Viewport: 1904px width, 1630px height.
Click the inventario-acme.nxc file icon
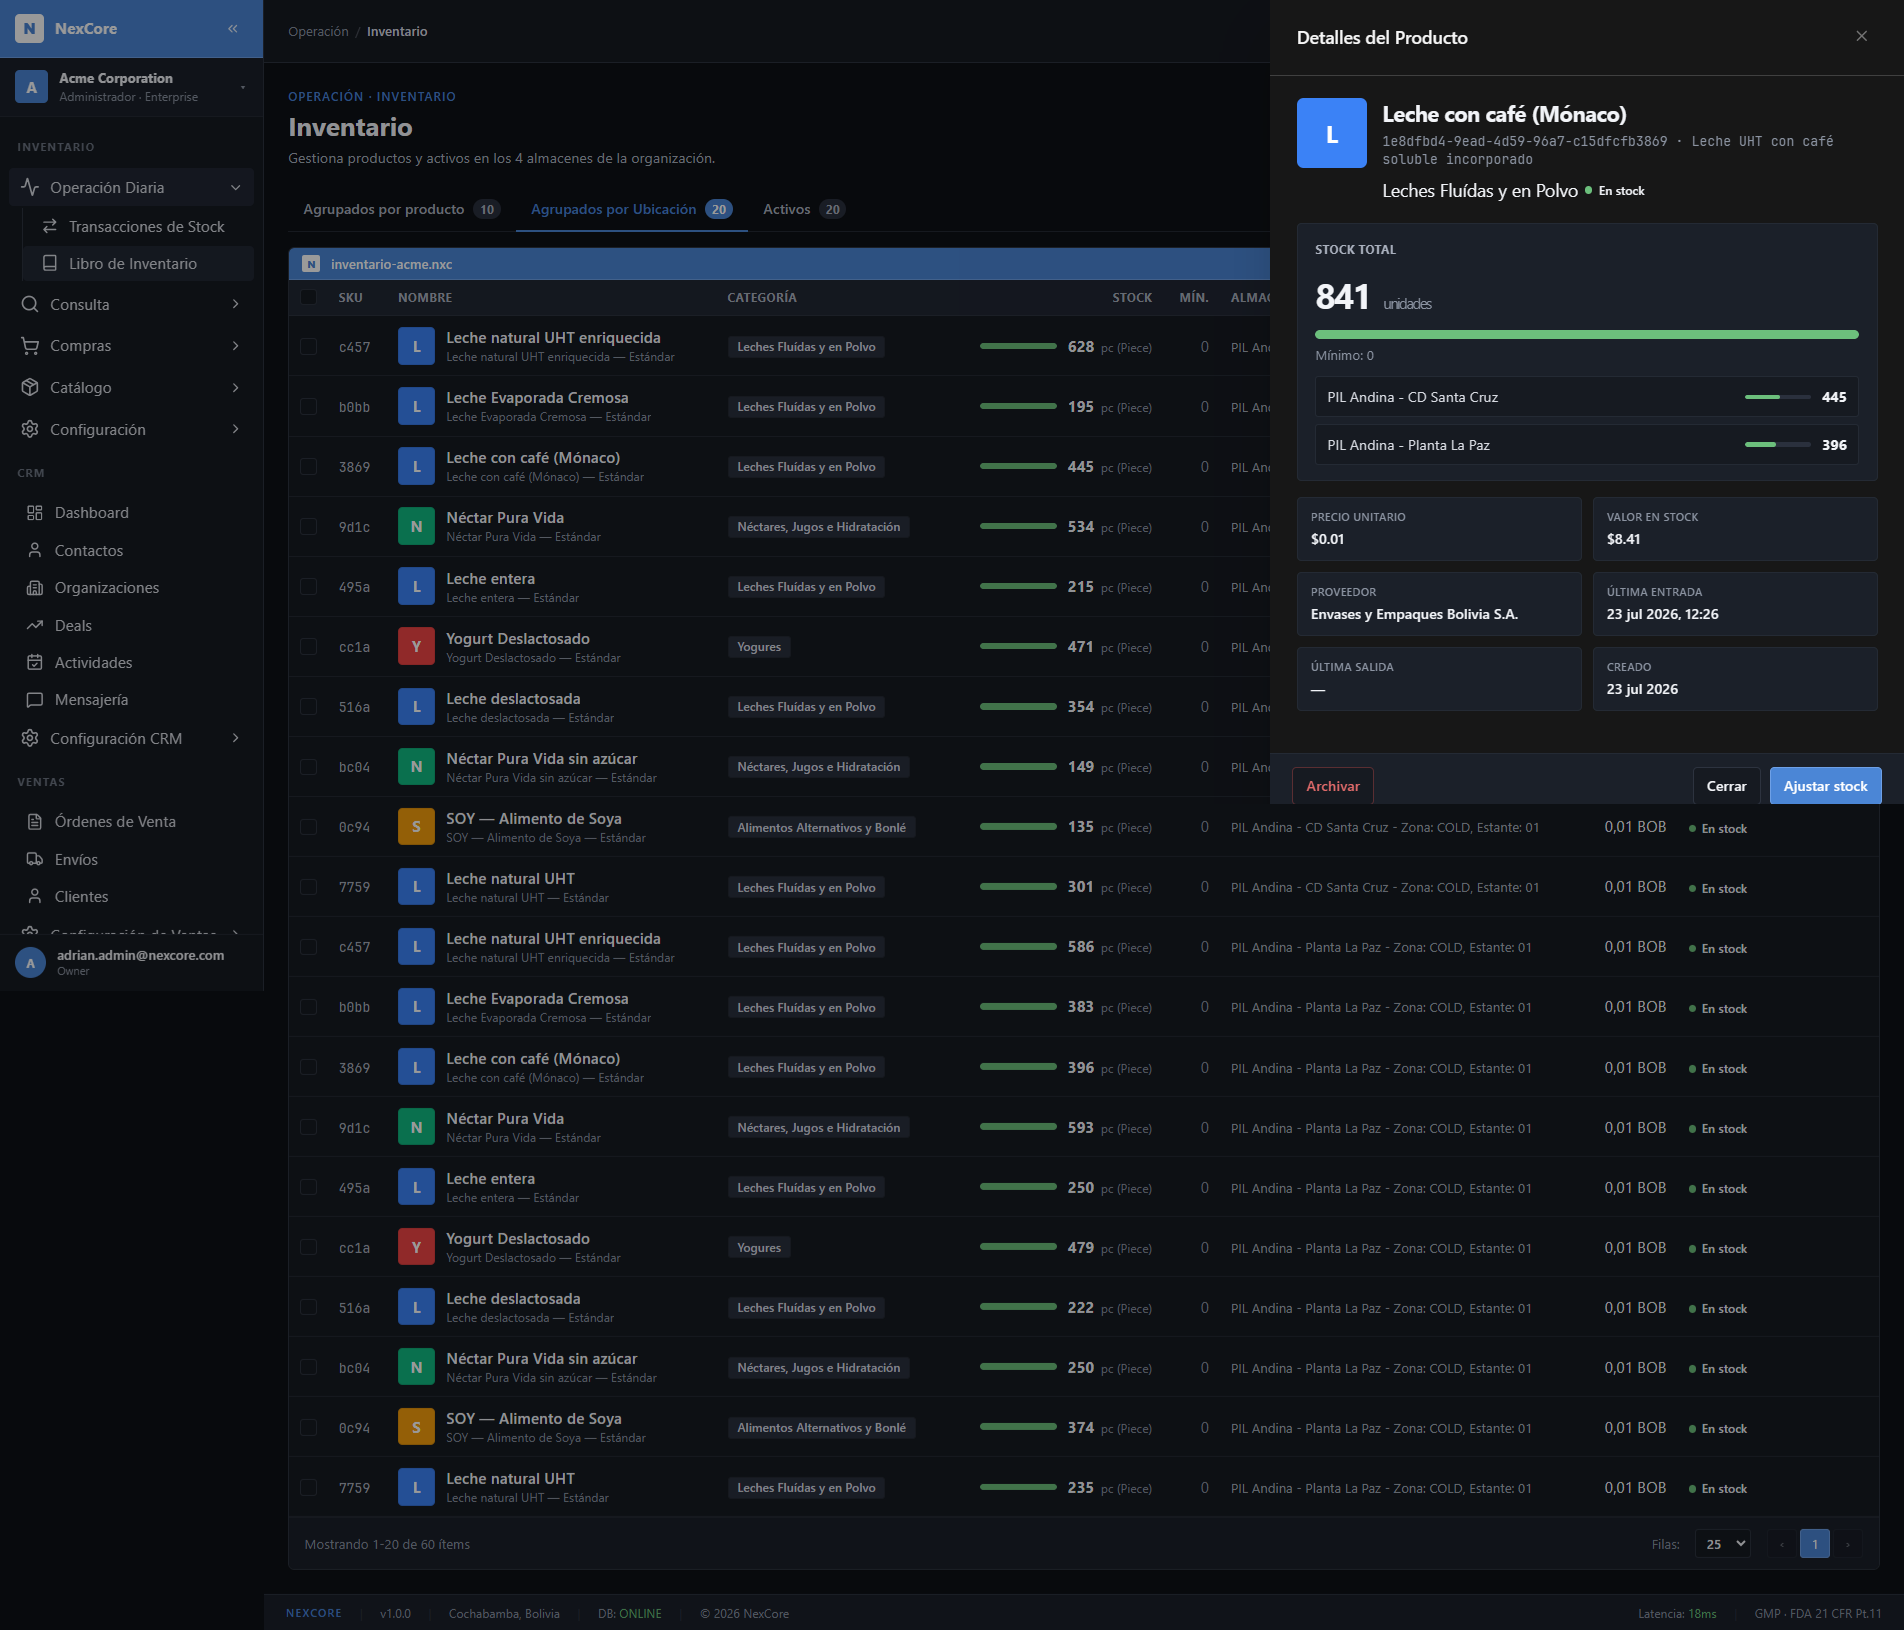pos(311,264)
